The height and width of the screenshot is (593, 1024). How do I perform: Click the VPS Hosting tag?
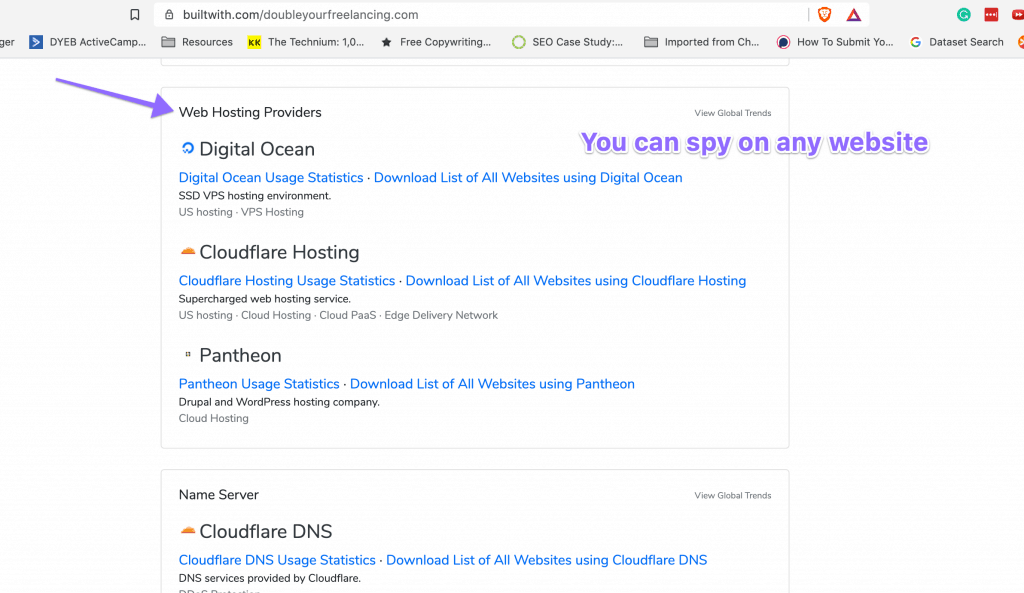(272, 212)
